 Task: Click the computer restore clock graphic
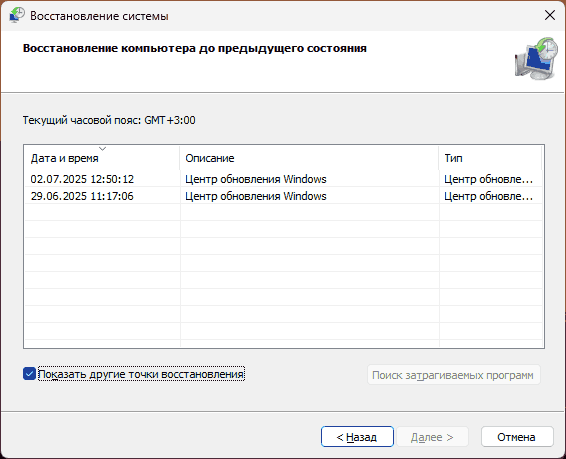coord(536,58)
